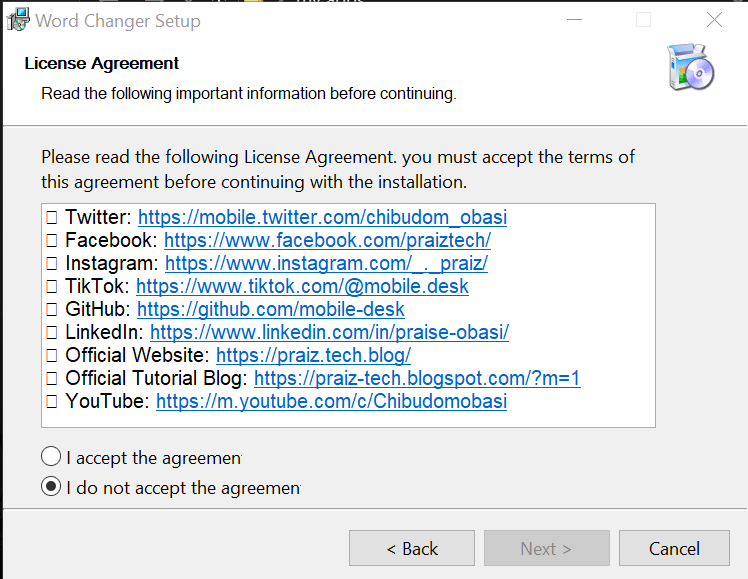Open the GitHub mobile-desk link
The width and height of the screenshot is (748, 579).
click(x=270, y=309)
